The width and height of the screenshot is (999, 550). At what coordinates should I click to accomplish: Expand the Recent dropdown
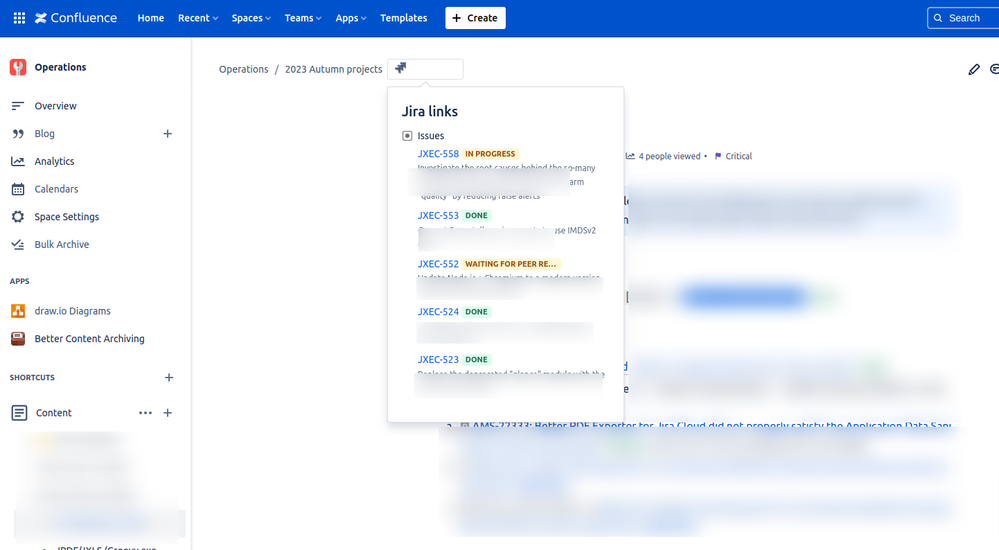198,18
